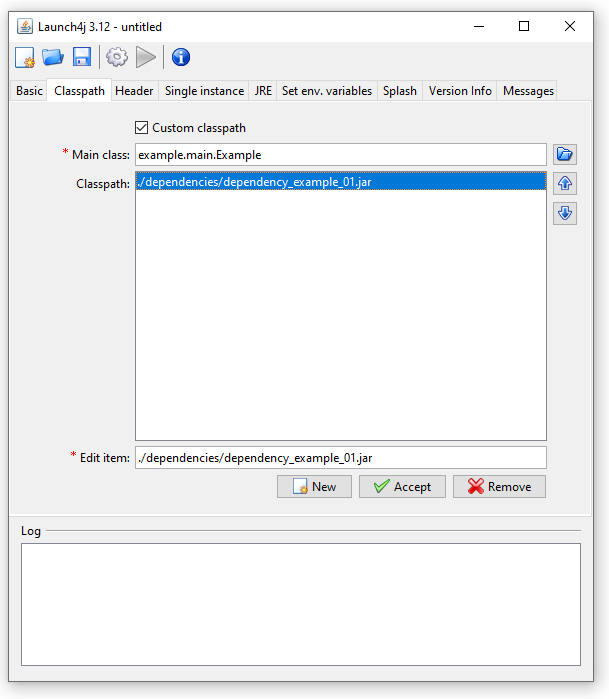The image size is (609, 699).
Task: Minimize the Launch4j window
Action: (479, 27)
